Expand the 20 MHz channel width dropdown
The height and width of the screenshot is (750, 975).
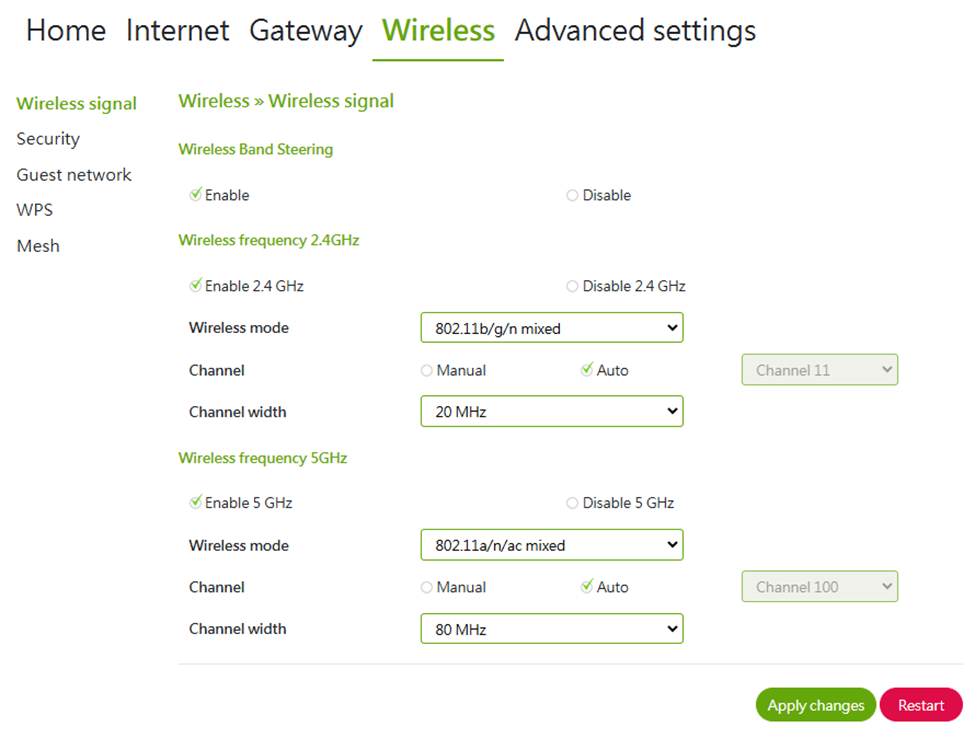(551, 411)
